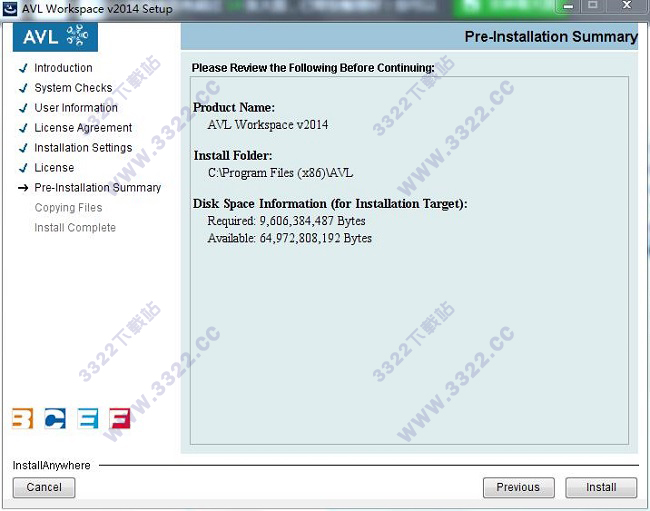Select the System Checks step
This screenshot has width=650, height=511.
(73, 88)
